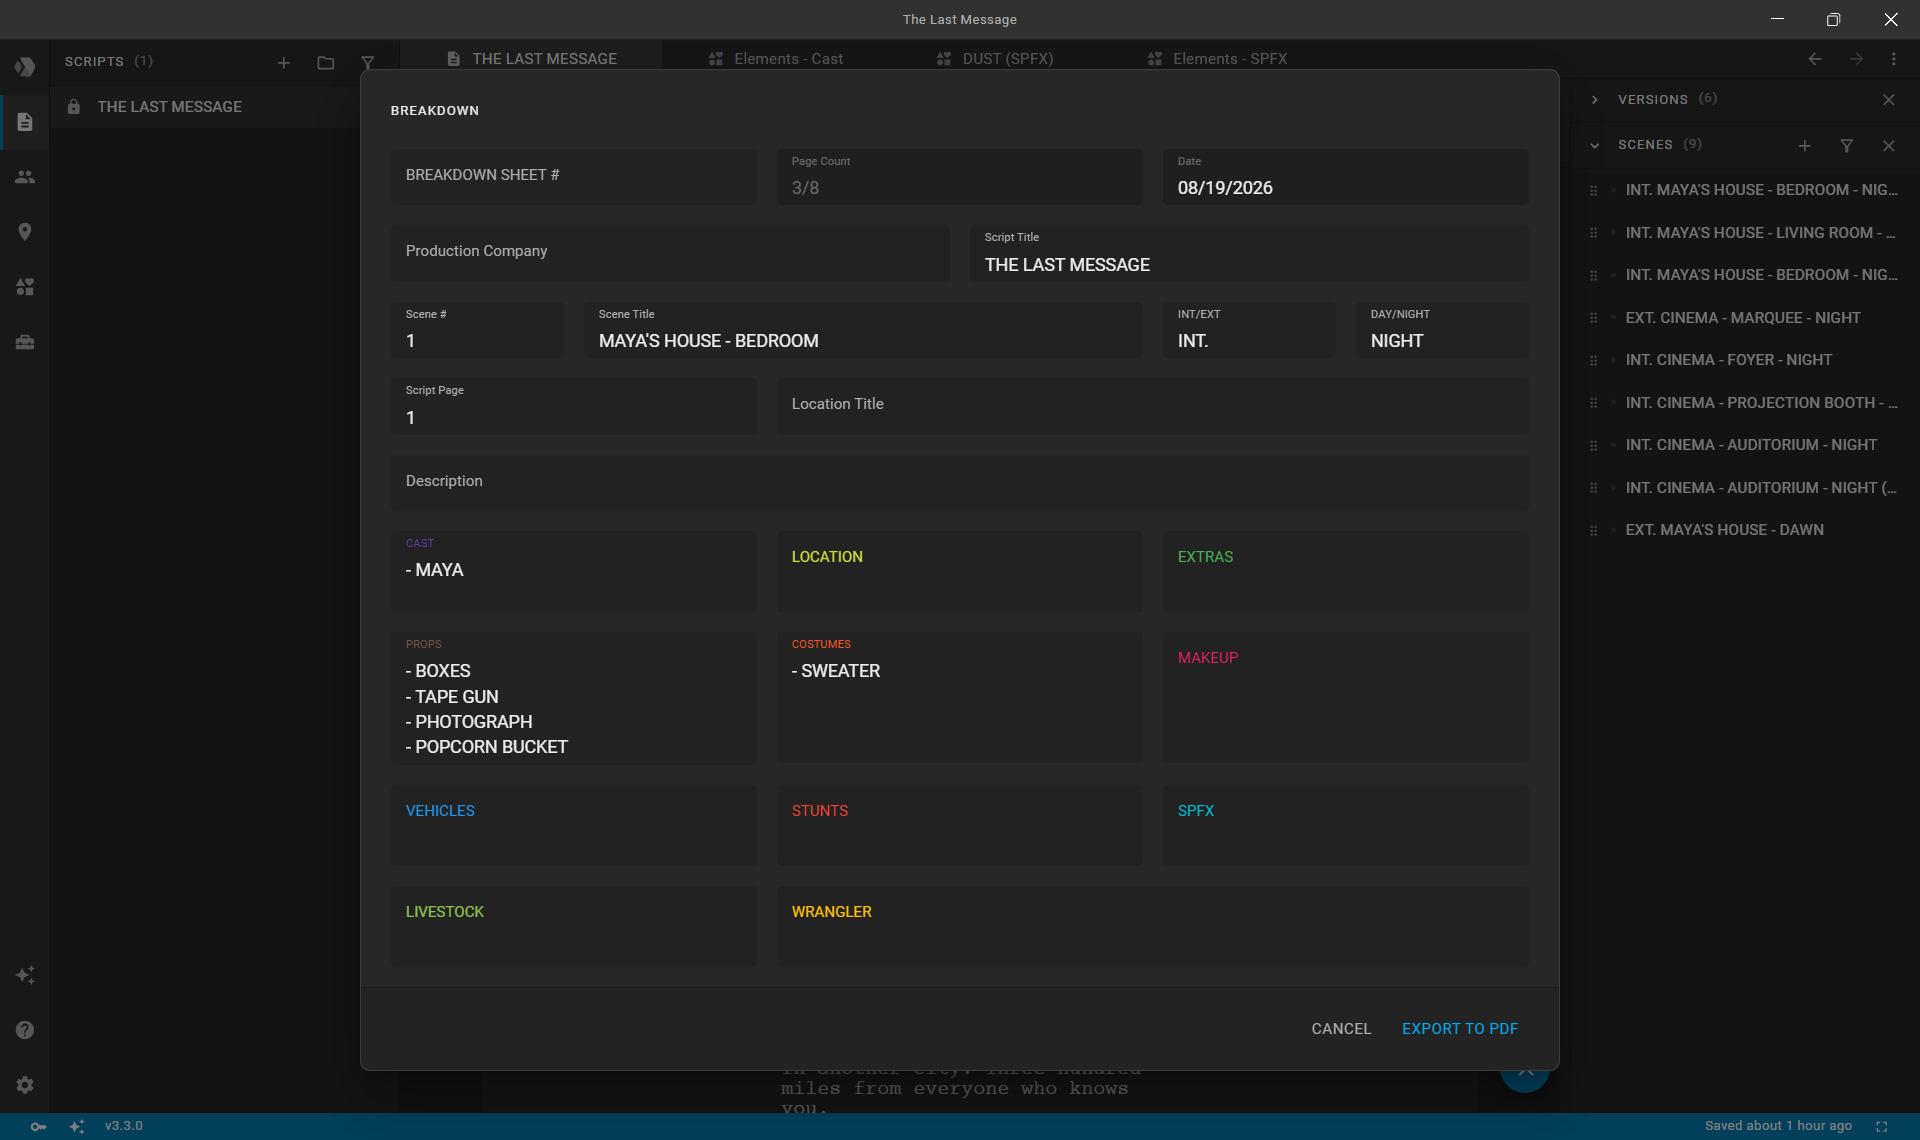The width and height of the screenshot is (1920, 1140).
Task: Open the DUST (SPFX) tab
Action: click(x=995, y=59)
